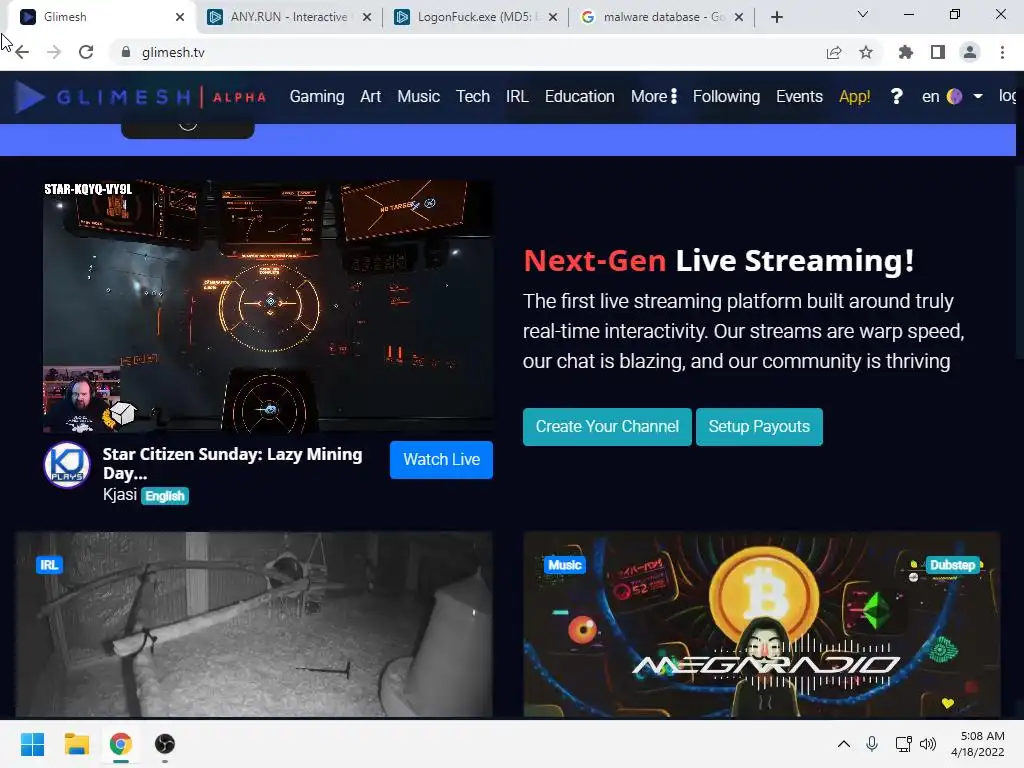Click the Glimesh logo in the navbar
Image resolution: width=1024 pixels, height=768 pixels.
pos(140,97)
